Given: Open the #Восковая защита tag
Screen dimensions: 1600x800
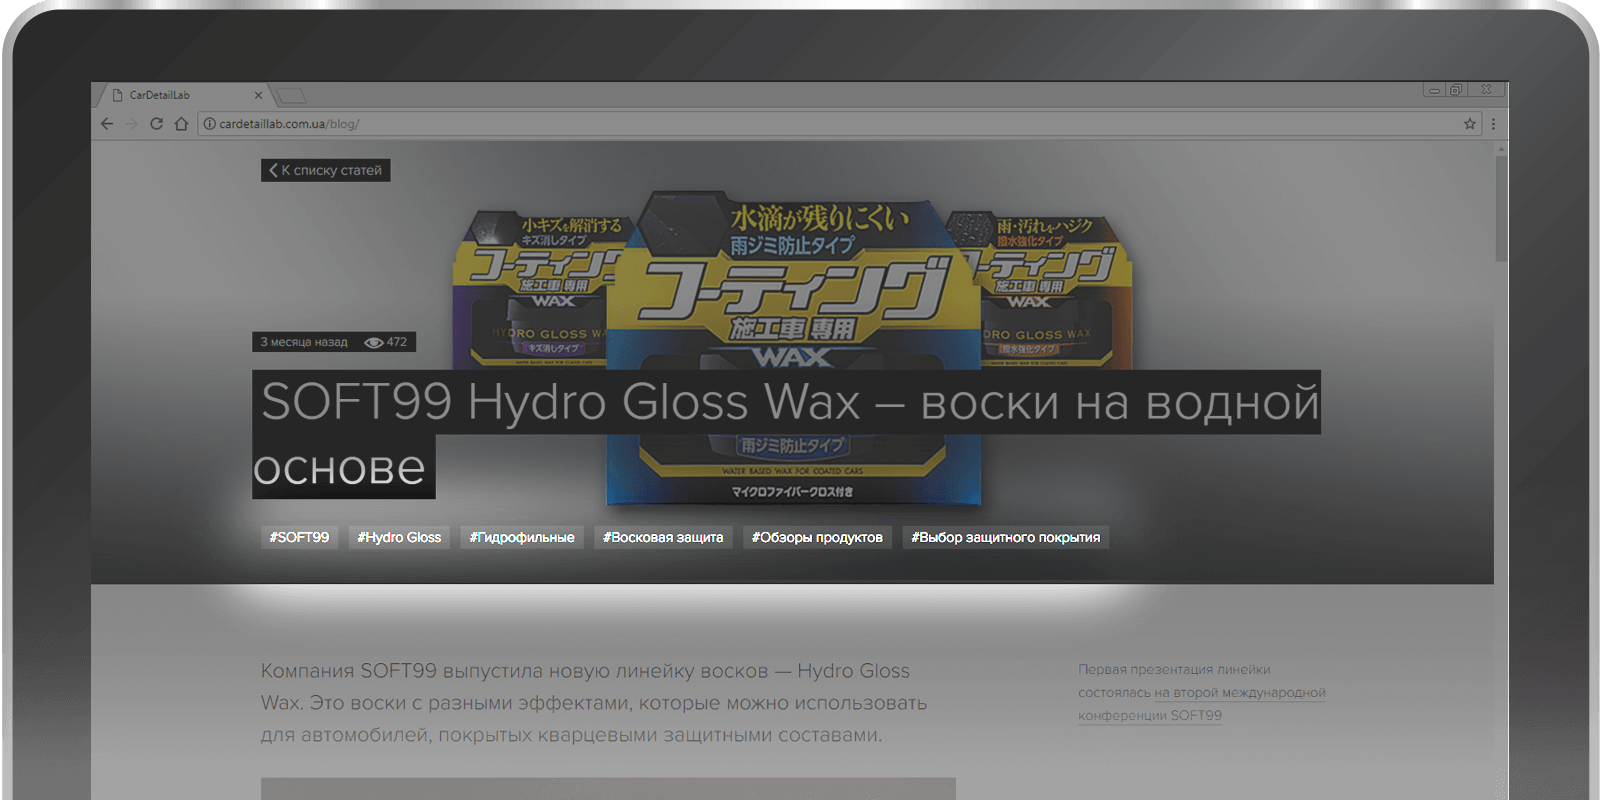Looking at the screenshot, I should click(663, 537).
